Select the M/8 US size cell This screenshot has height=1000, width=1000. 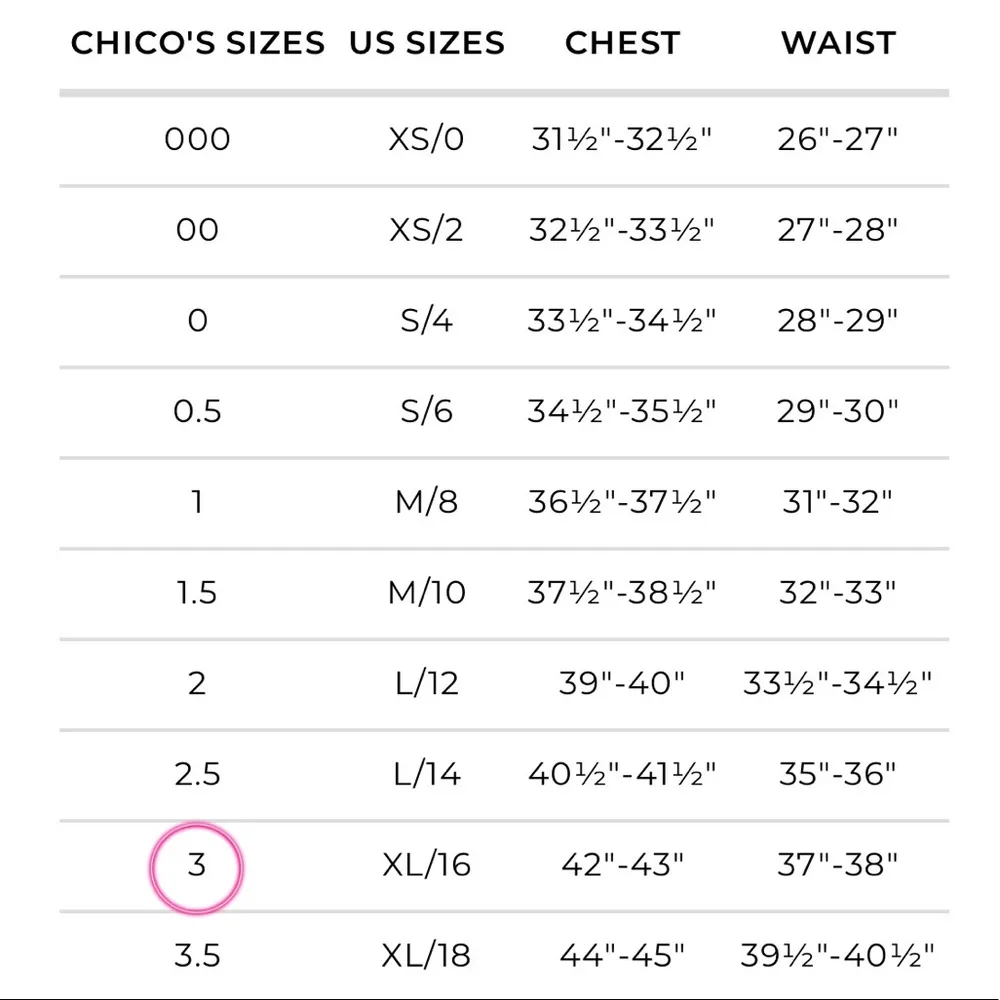tap(427, 502)
